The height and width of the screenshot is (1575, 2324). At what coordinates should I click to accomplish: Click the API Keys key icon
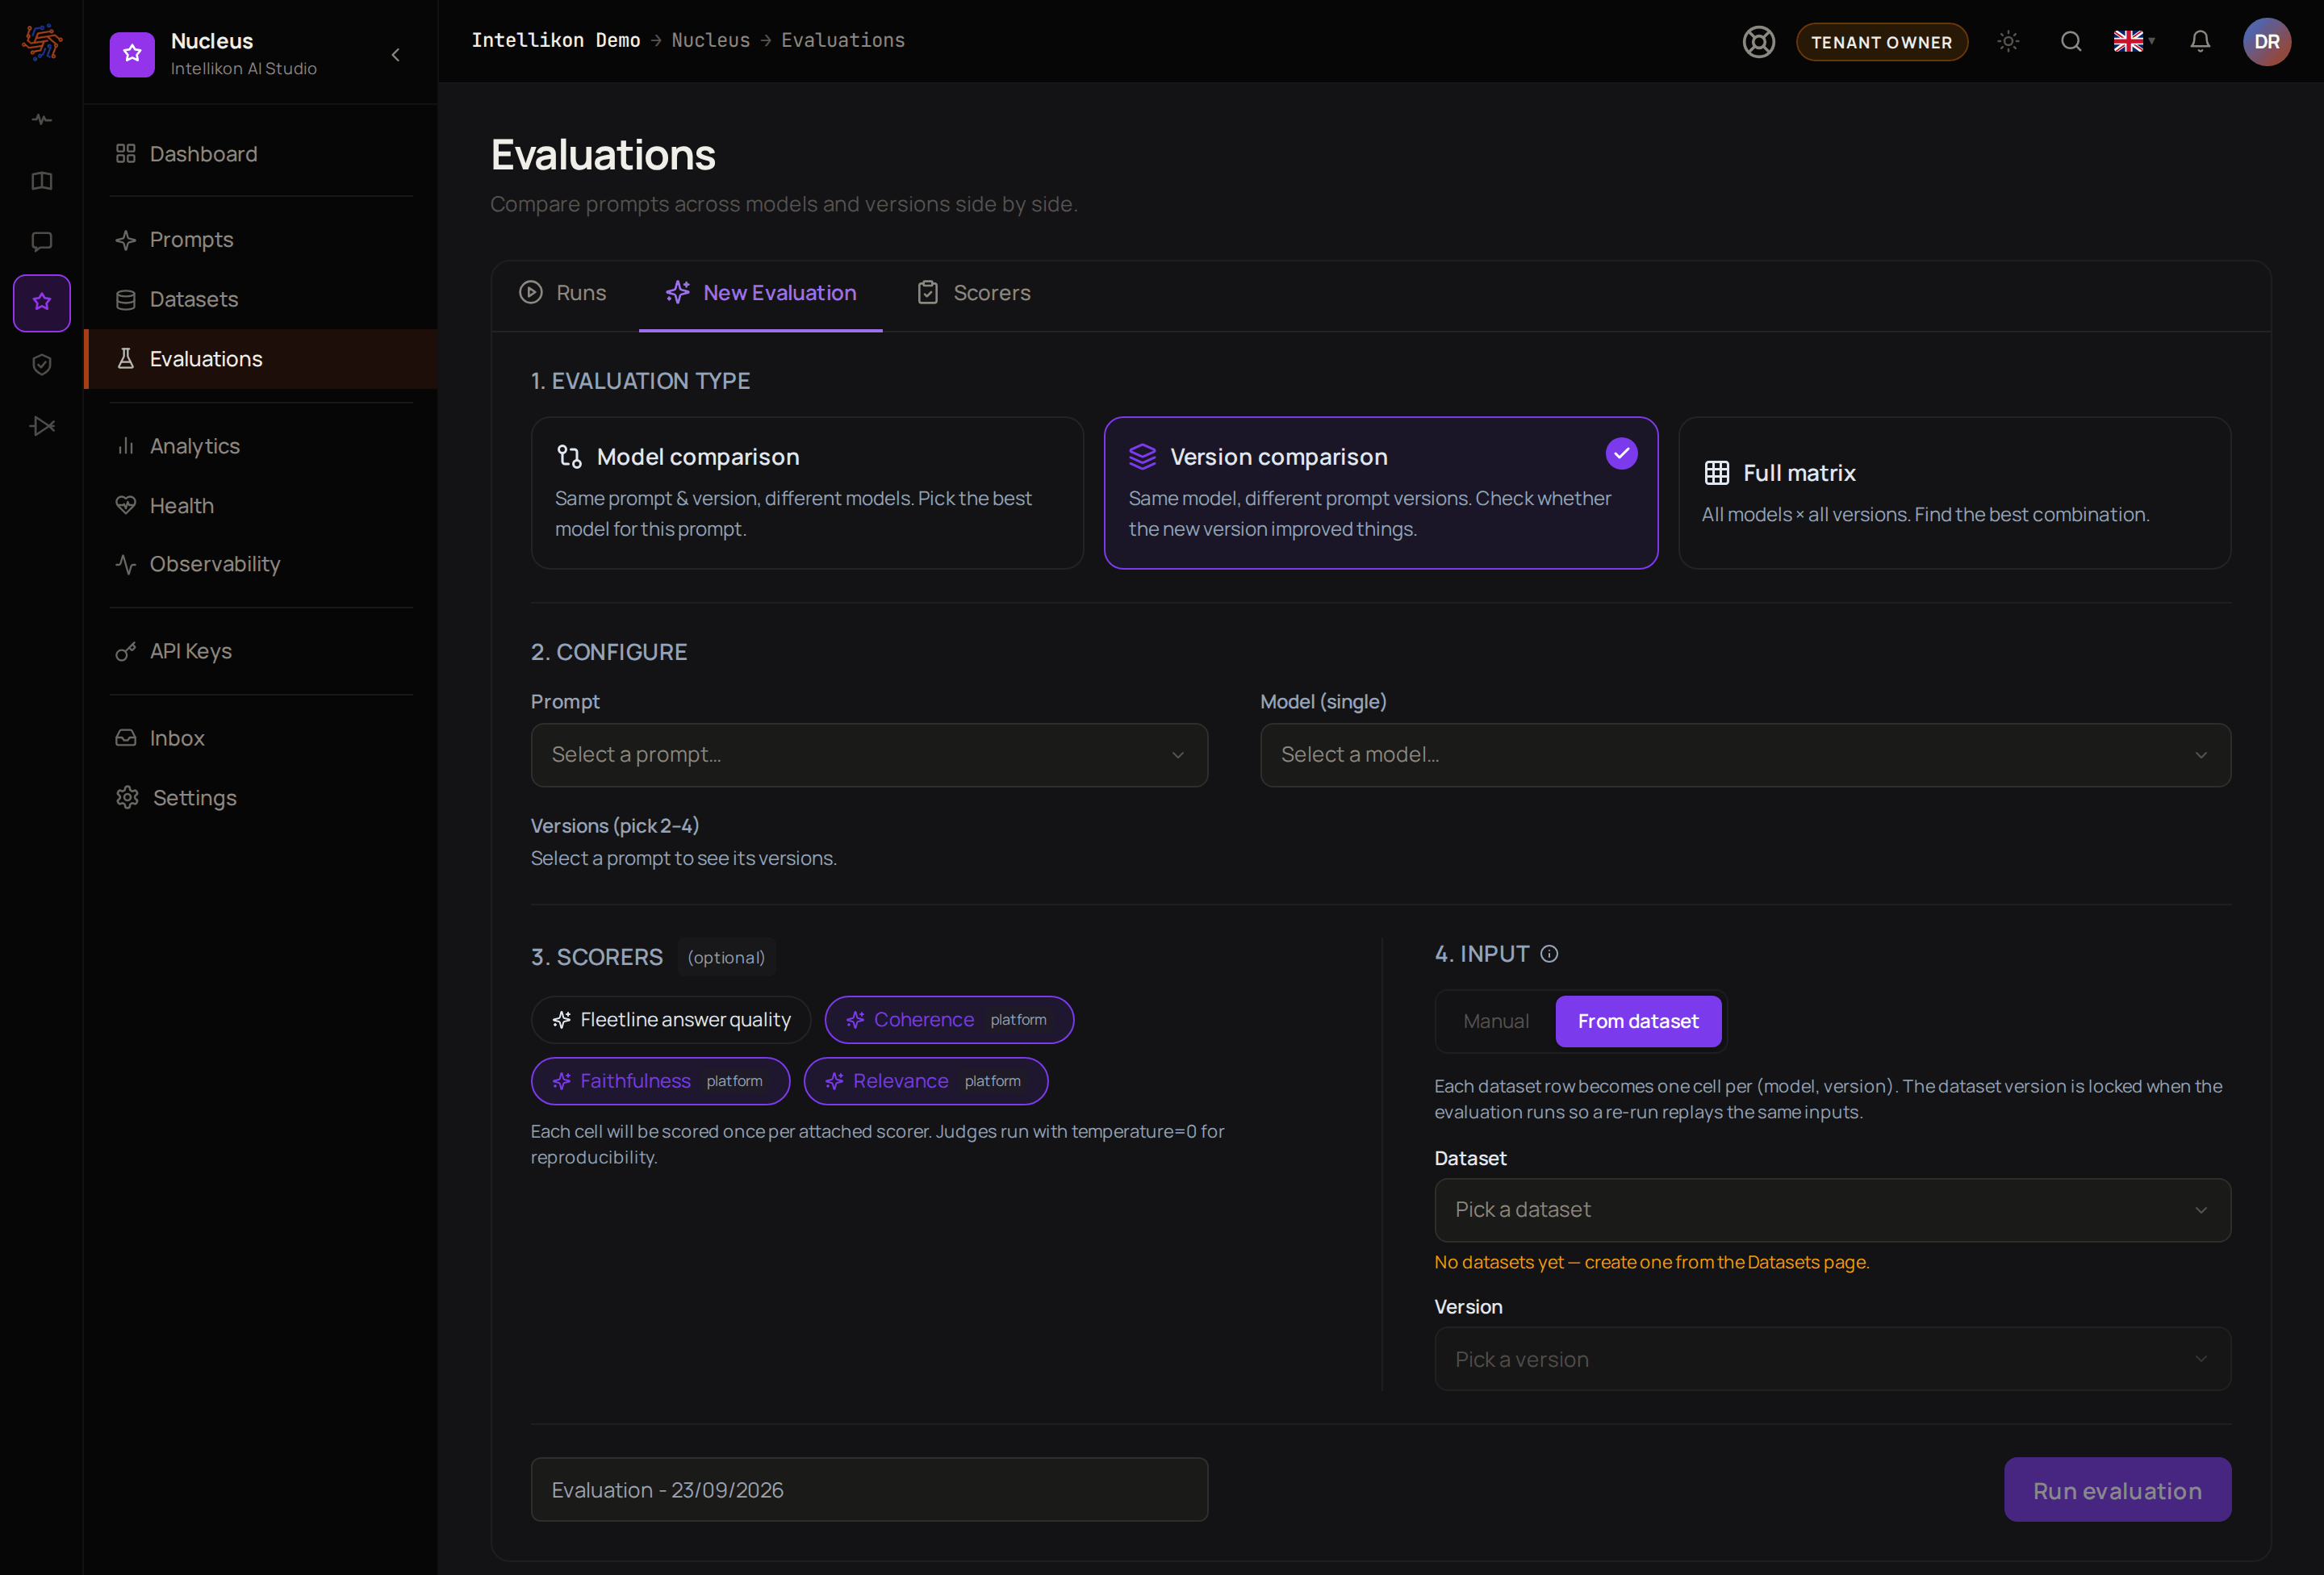click(125, 652)
